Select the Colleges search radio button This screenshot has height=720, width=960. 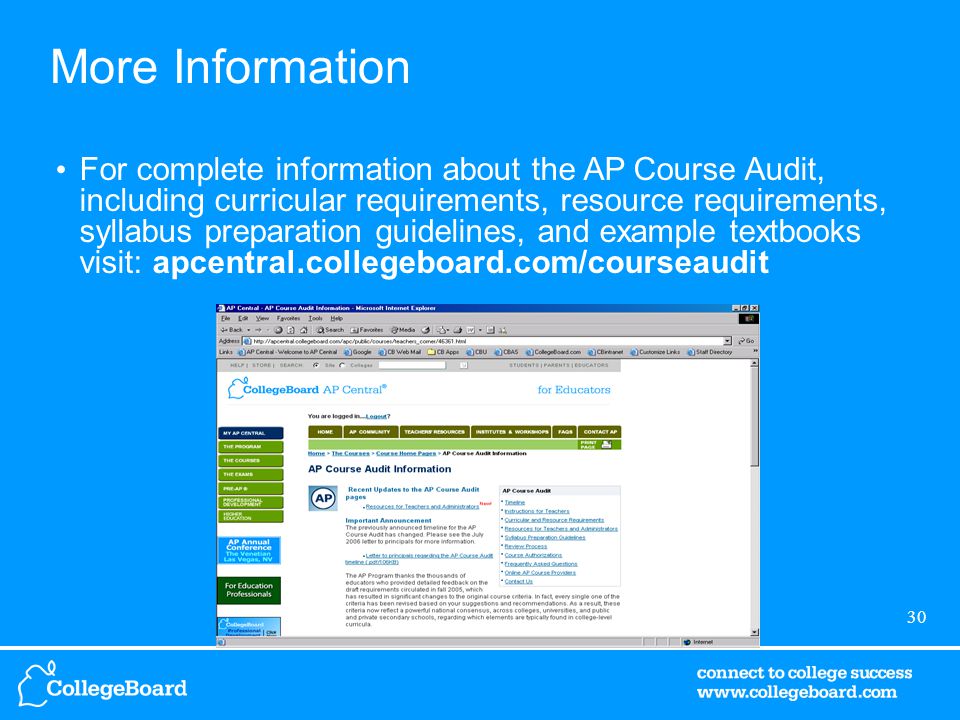coord(342,365)
